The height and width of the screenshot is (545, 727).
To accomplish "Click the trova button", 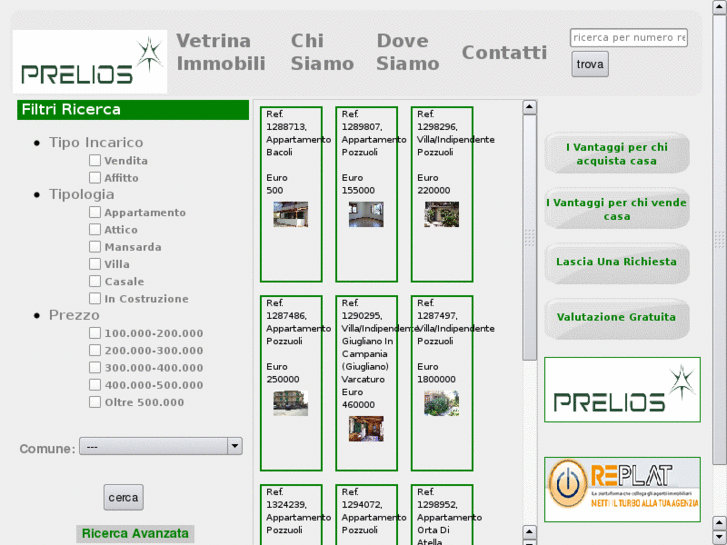I will pyautogui.click(x=590, y=64).
